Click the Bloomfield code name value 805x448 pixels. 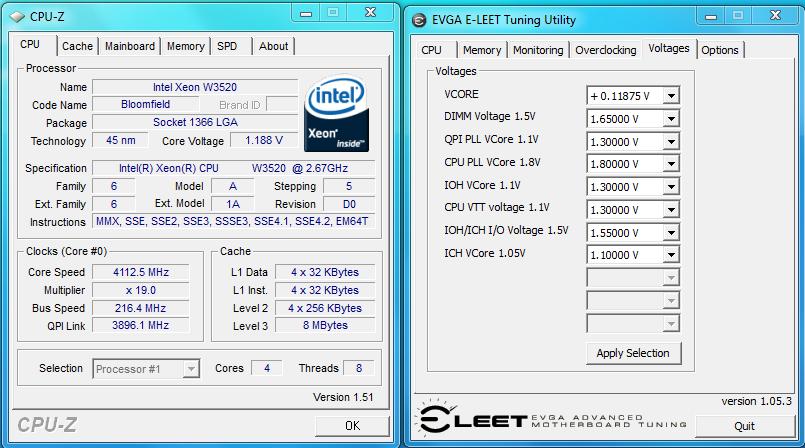(x=145, y=104)
